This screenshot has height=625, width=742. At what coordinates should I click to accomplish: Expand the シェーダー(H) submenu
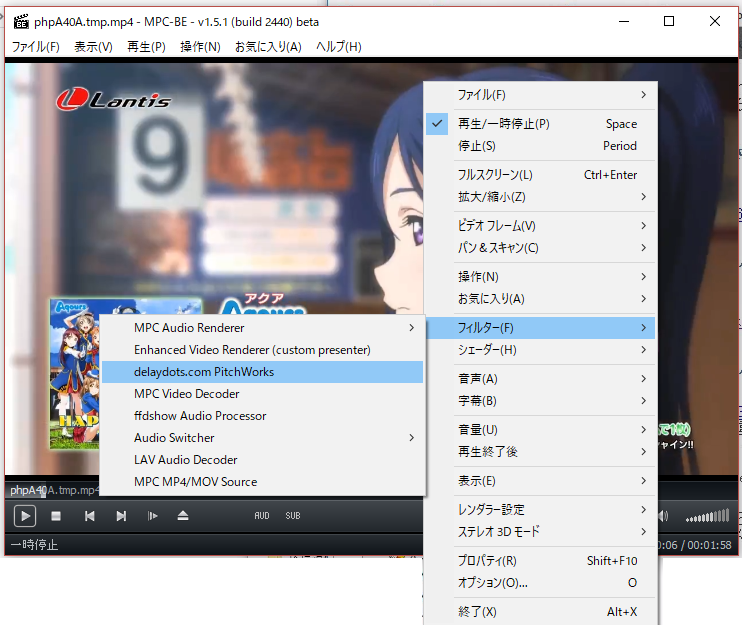540,350
